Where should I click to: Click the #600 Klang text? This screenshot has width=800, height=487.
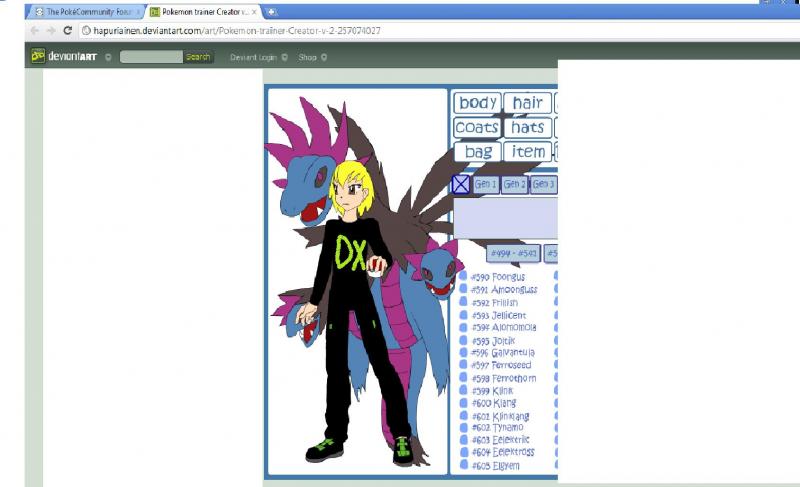coord(494,403)
